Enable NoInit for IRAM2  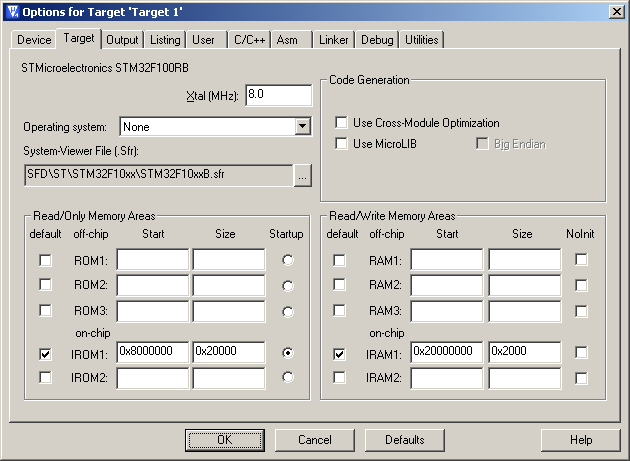tap(581, 378)
